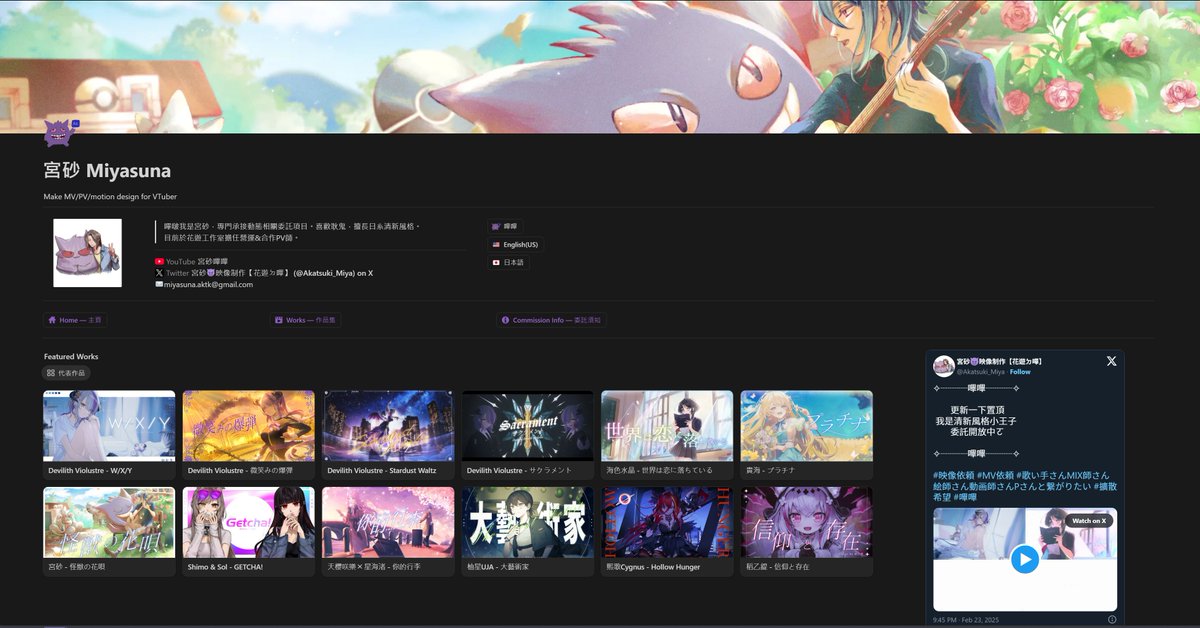
Task: Click the YouTube icon in profile links
Action: [x=159, y=261]
